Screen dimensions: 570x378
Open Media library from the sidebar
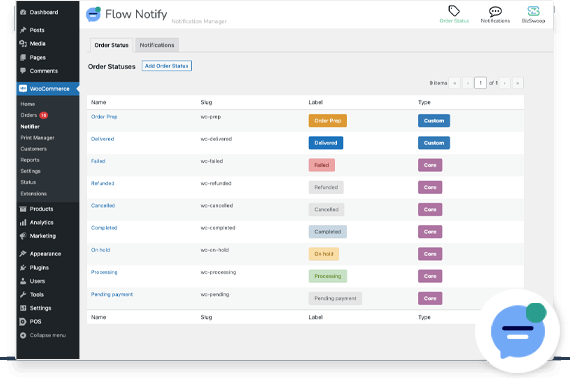pyautogui.click(x=37, y=44)
